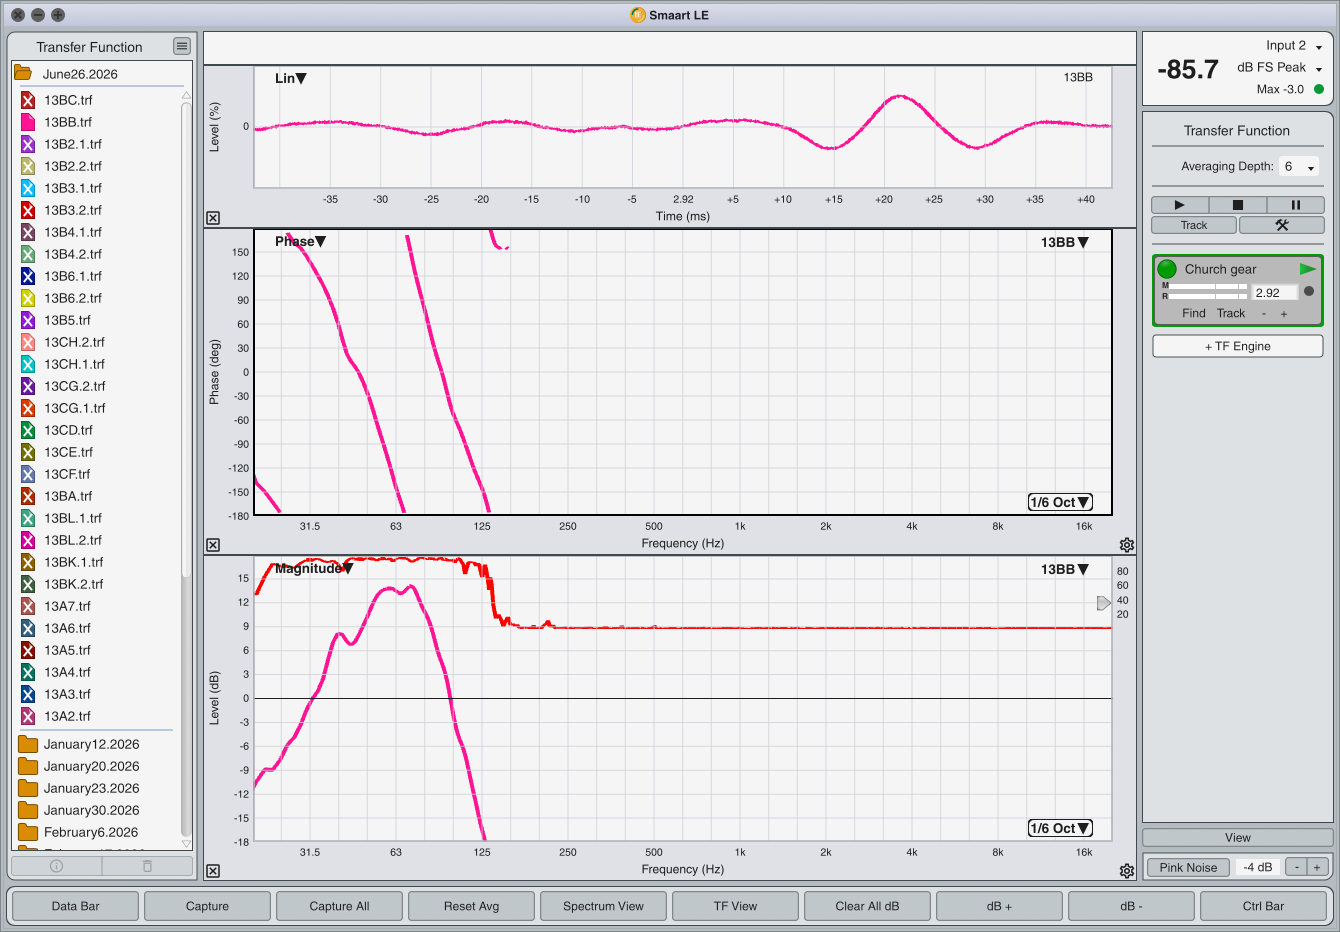This screenshot has height=932, width=1340.
Task: Pause measurement with the pause button
Action: pos(1295,204)
